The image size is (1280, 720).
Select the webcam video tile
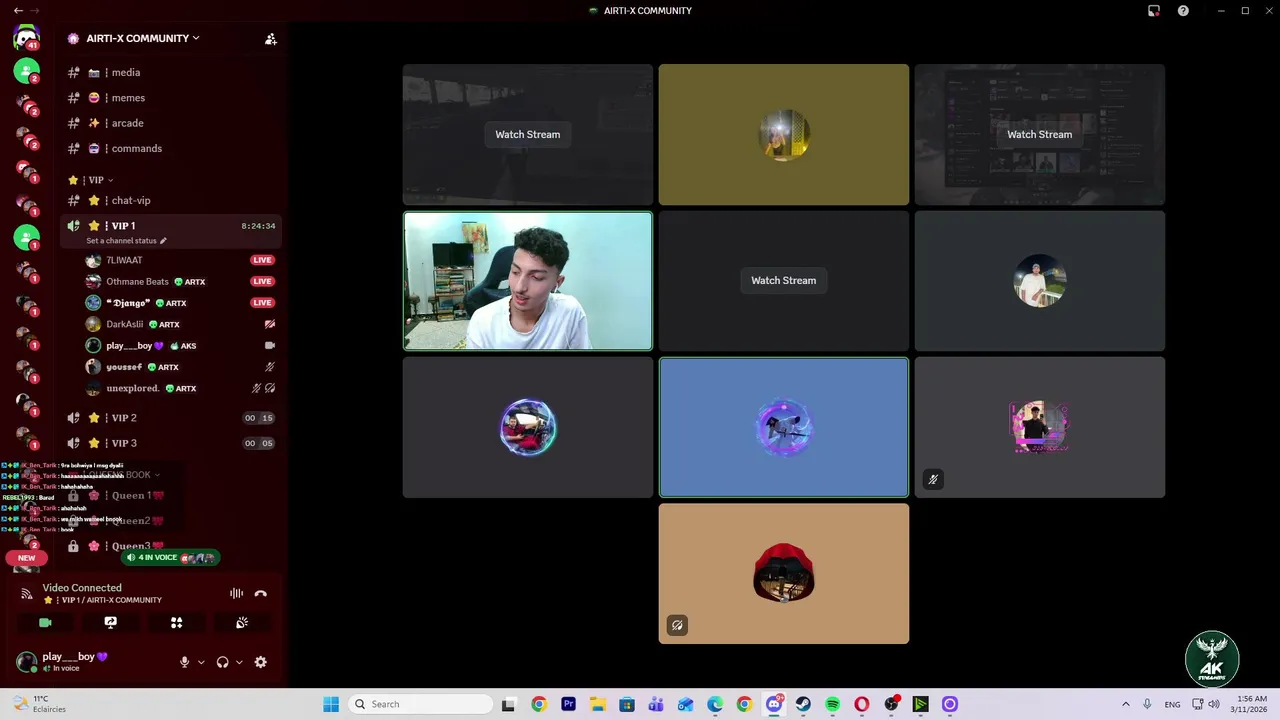point(527,281)
